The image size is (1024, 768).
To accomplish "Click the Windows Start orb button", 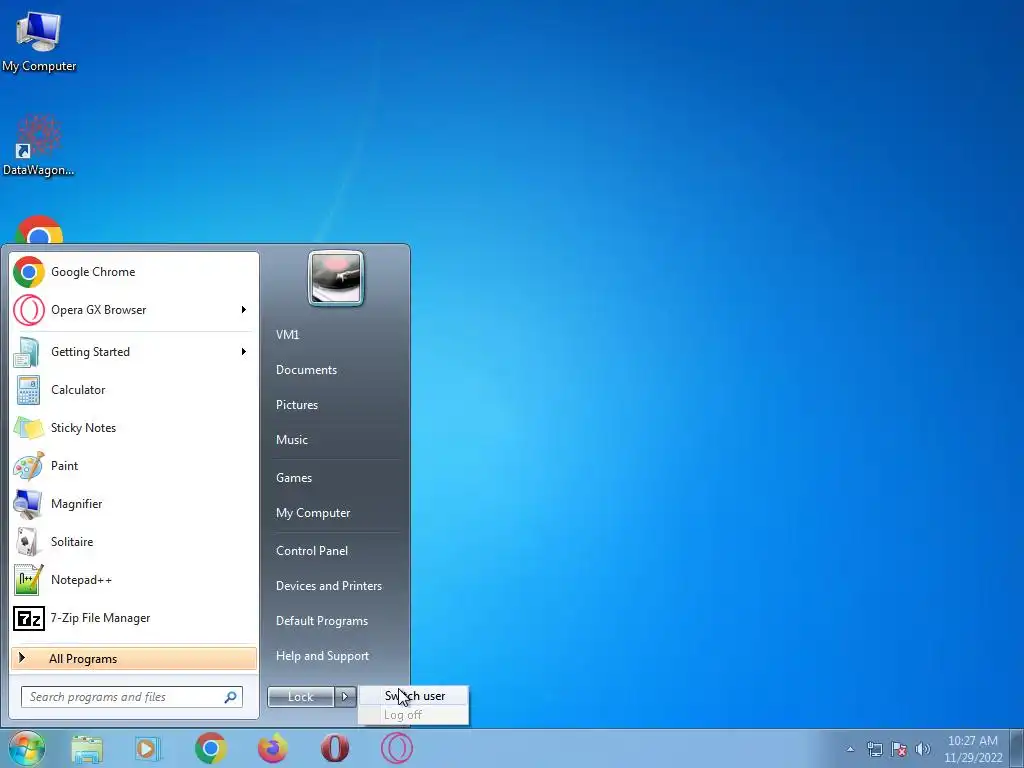I will point(27,748).
